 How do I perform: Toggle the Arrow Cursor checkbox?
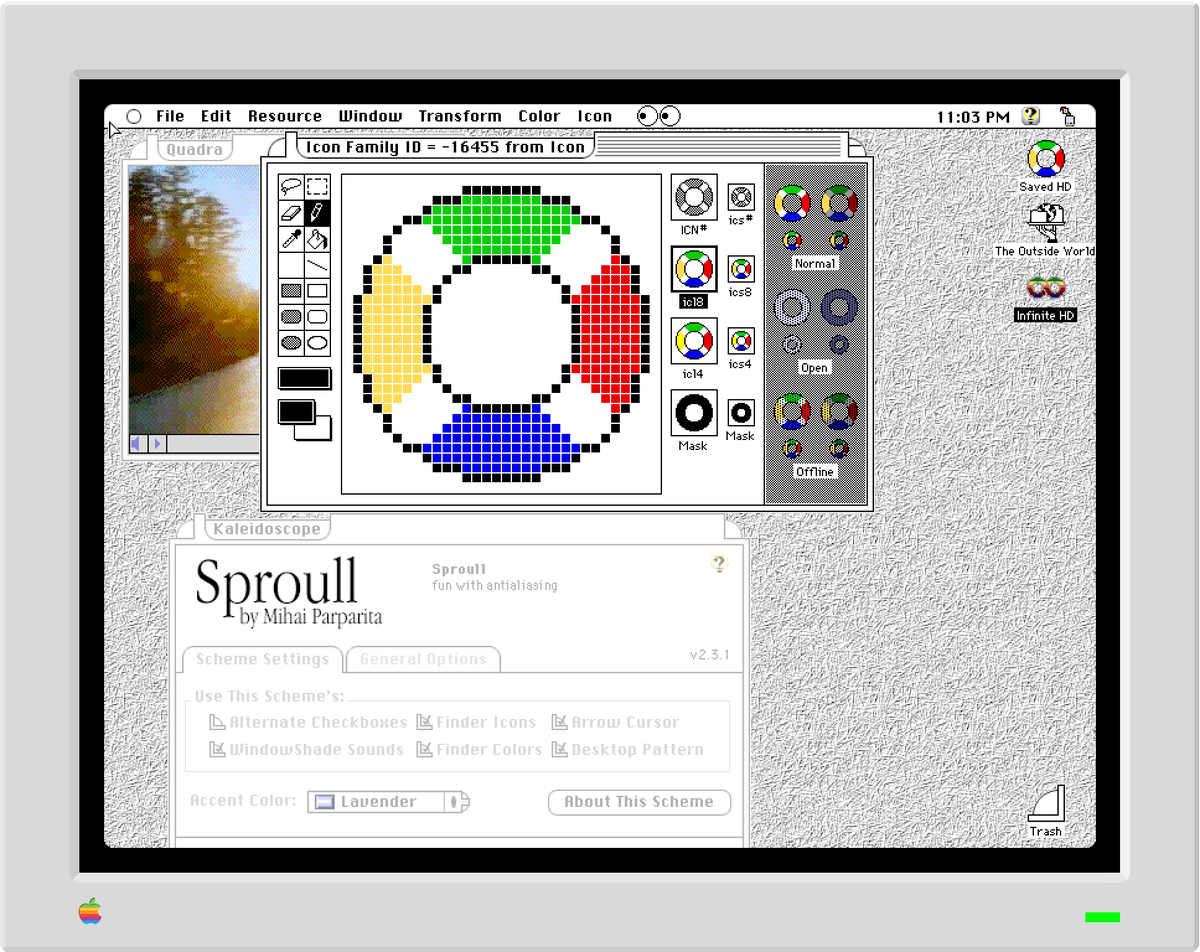pos(615,722)
